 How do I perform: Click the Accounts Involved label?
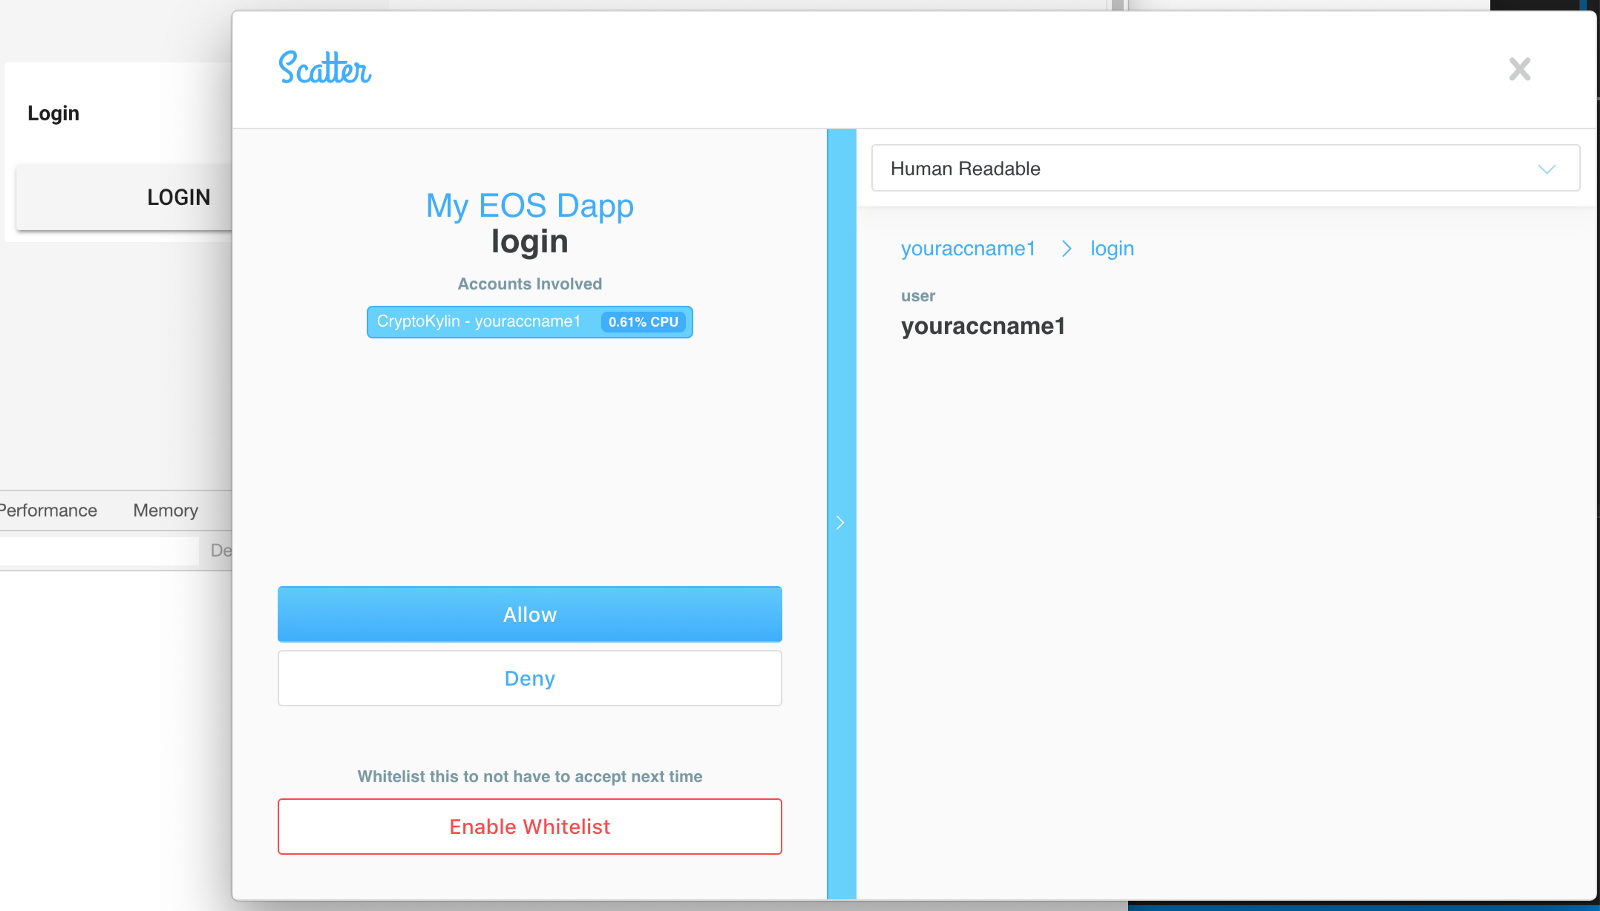530,284
